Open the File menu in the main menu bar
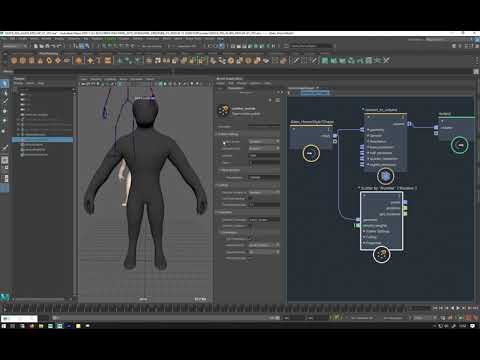 [4, 39]
